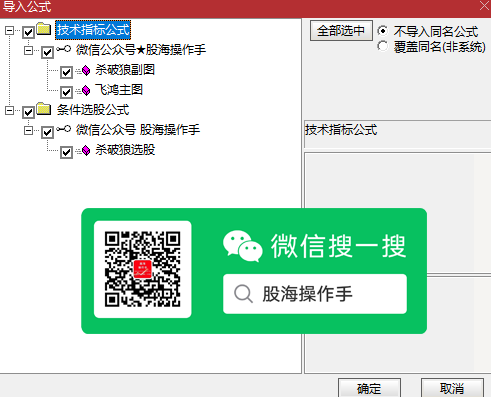491x397 pixels.
Task: Select the 飞鸿主图 formula row
Action: coord(119,90)
